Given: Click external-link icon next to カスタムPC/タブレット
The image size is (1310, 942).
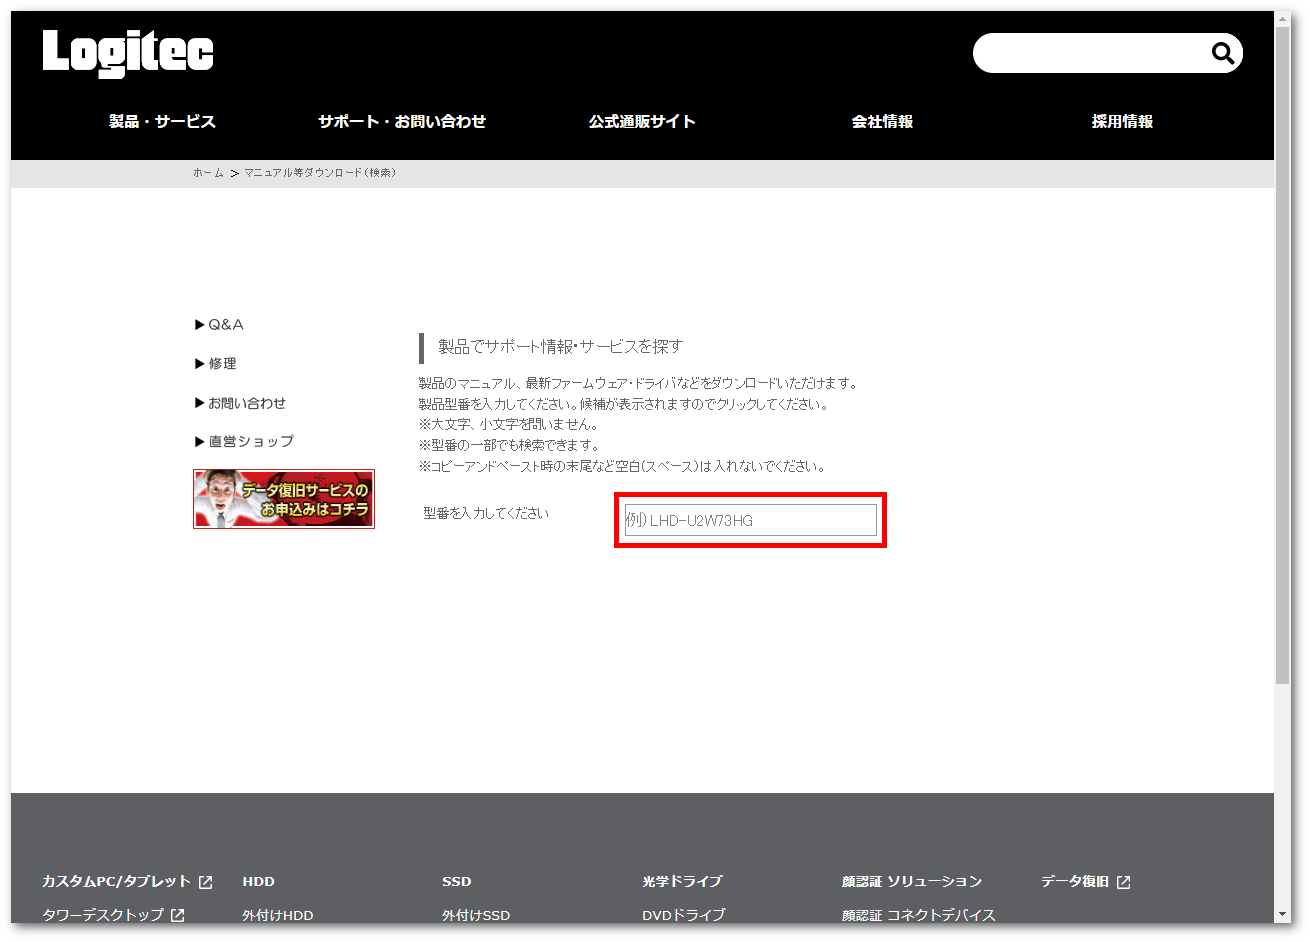Looking at the screenshot, I should (x=205, y=882).
